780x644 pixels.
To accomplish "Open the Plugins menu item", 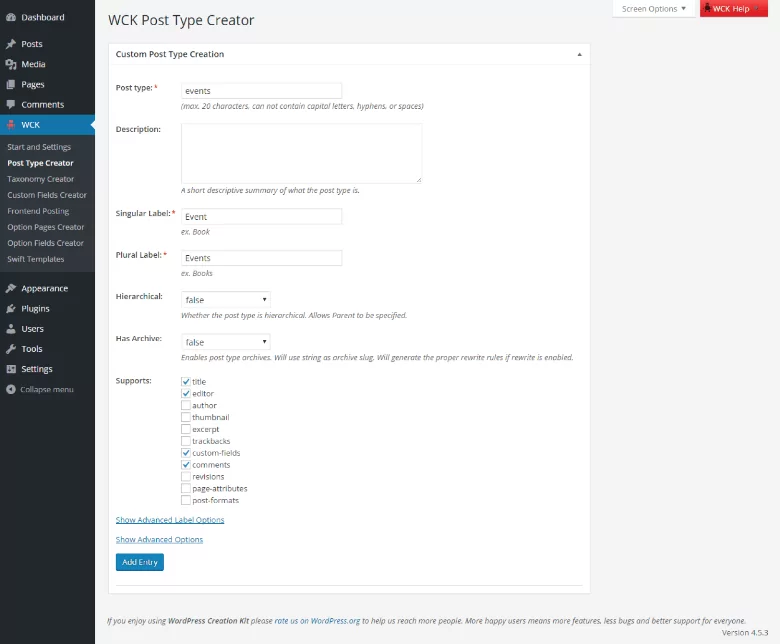I will (x=47, y=309).
